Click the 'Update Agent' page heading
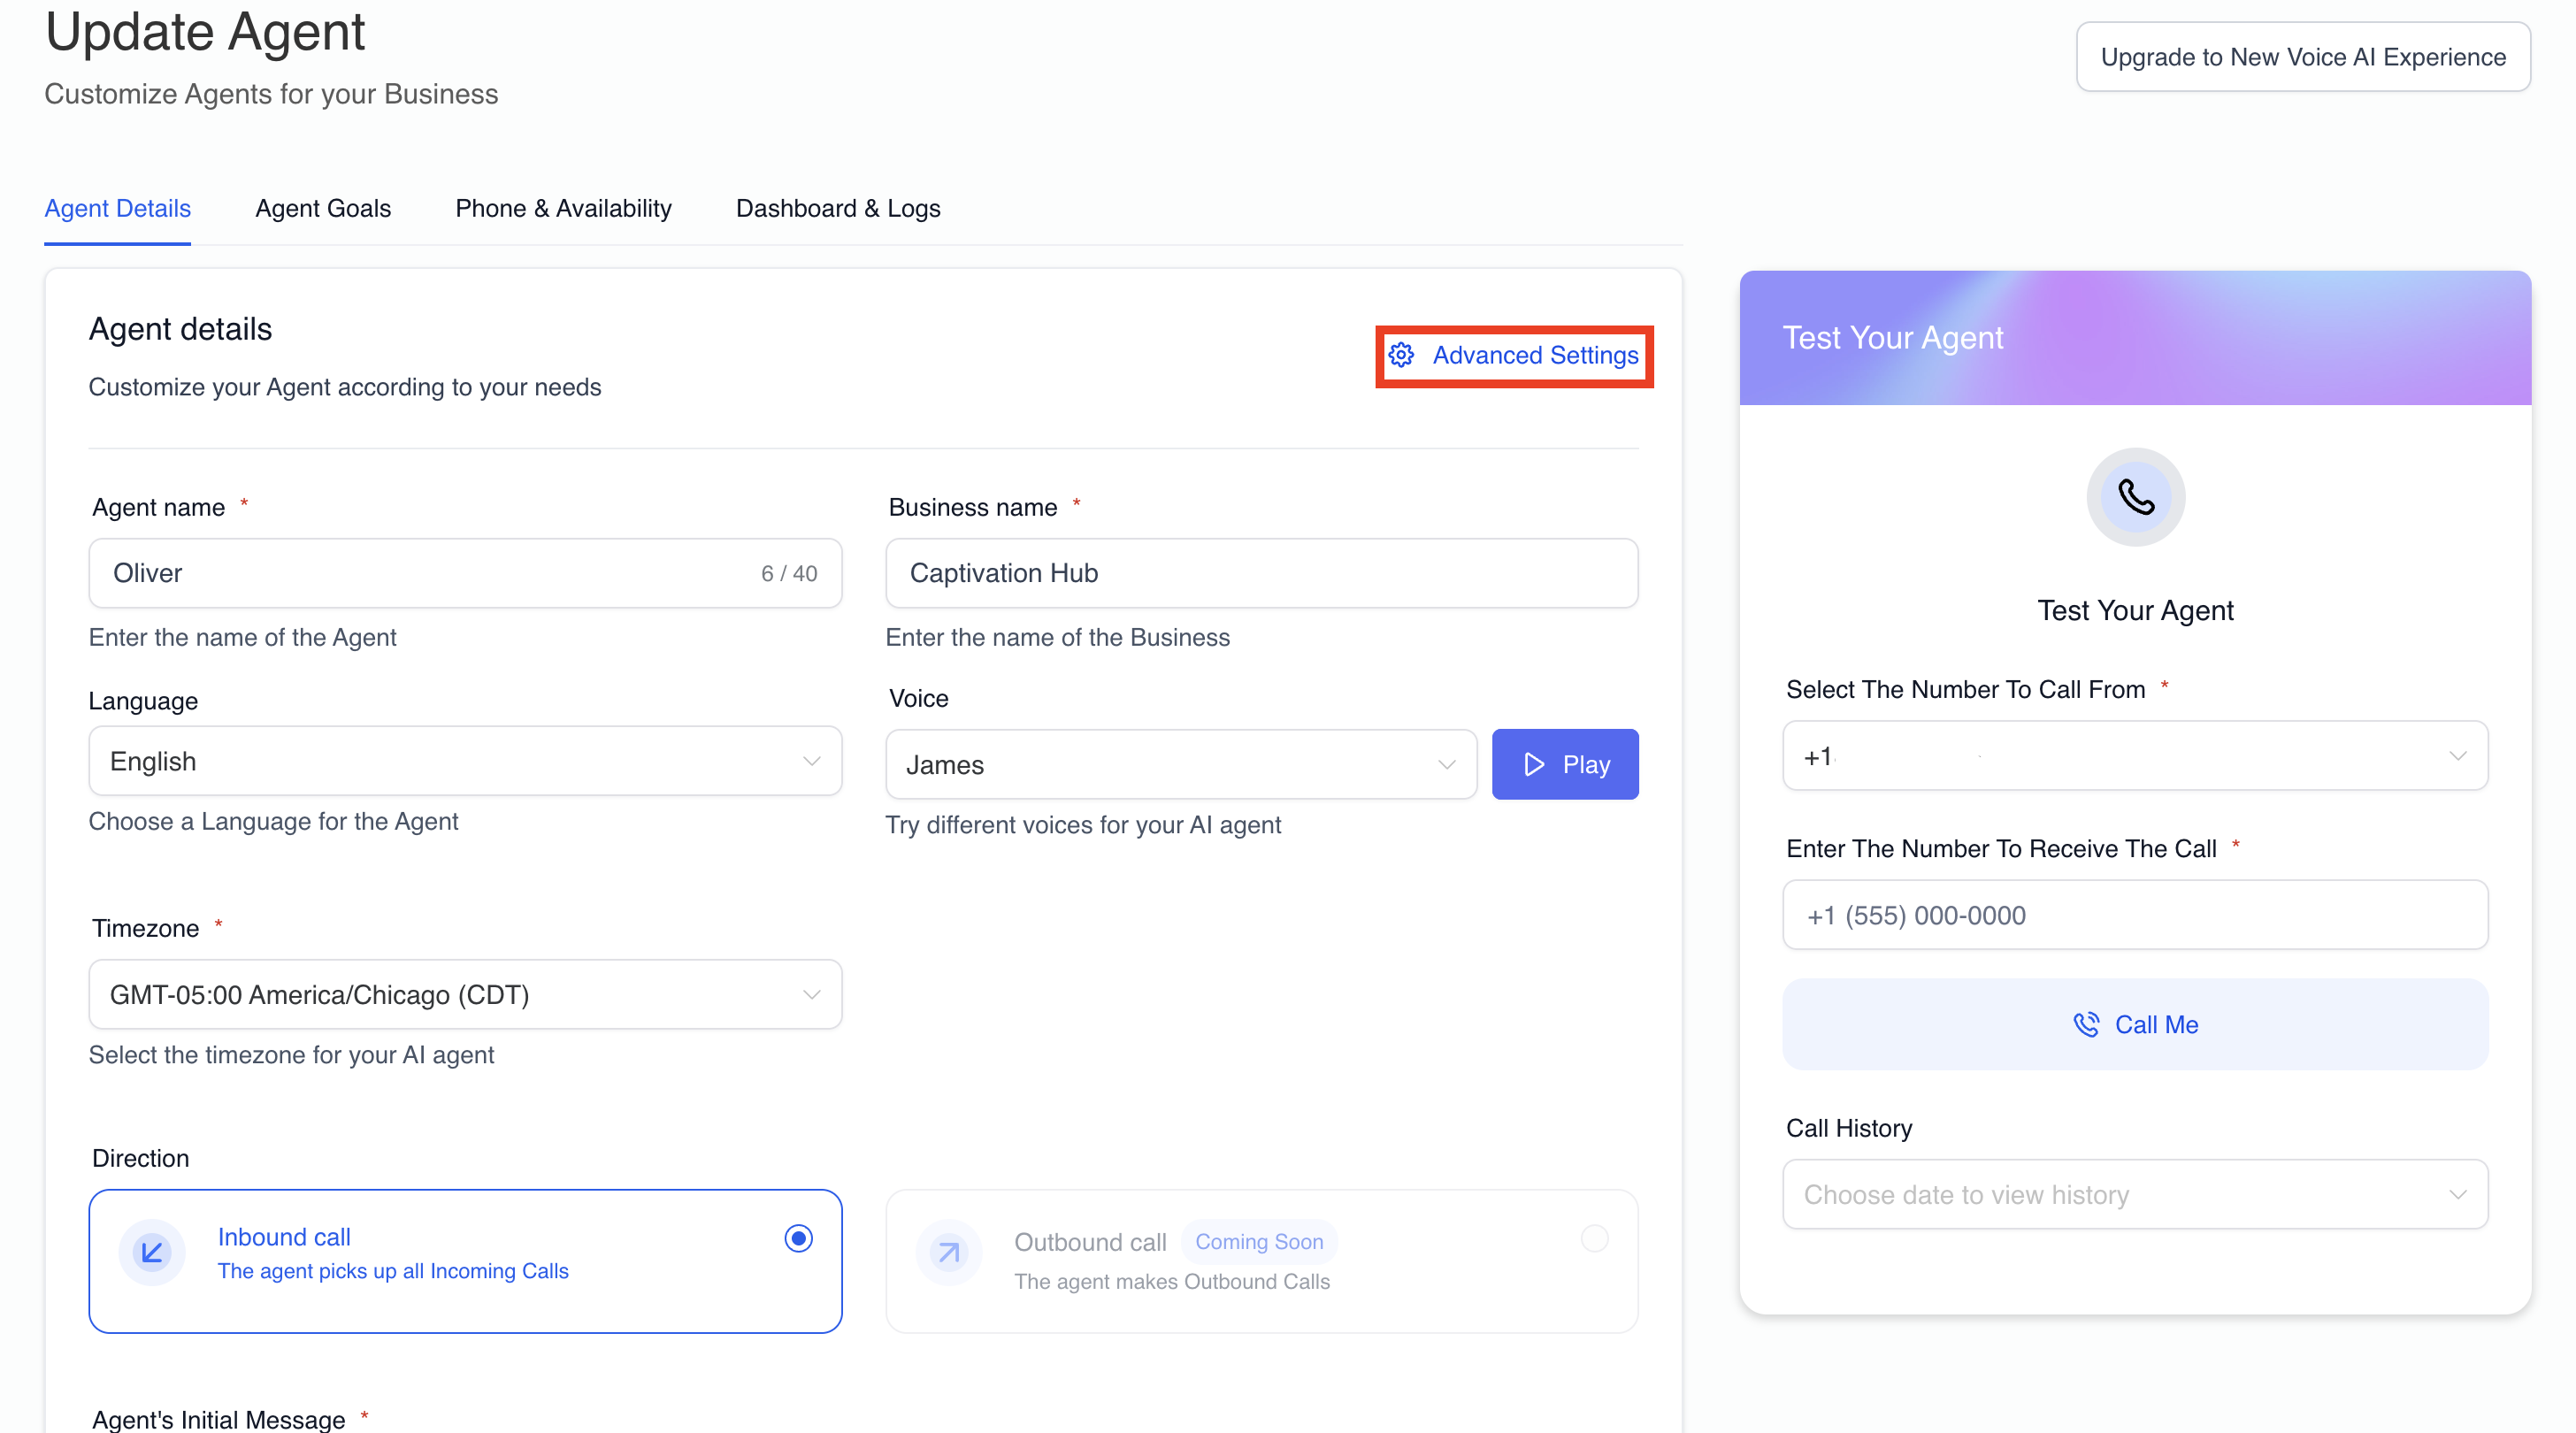 point(205,32)
